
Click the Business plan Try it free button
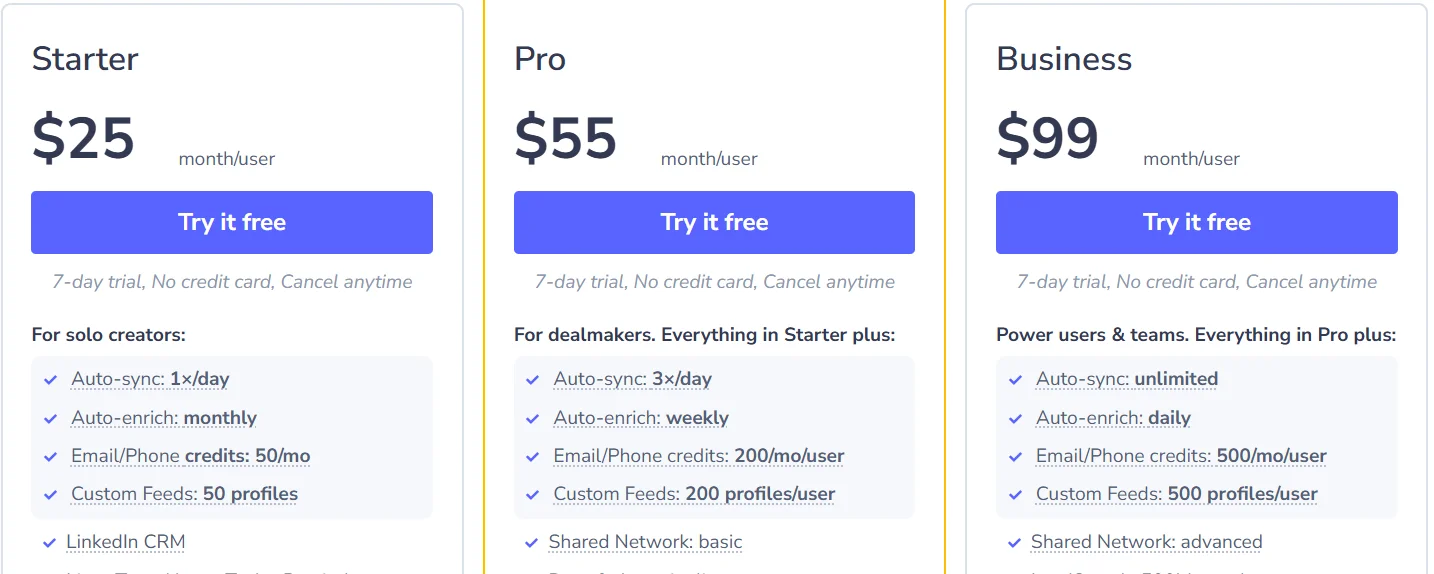[x=1196, y=222]
